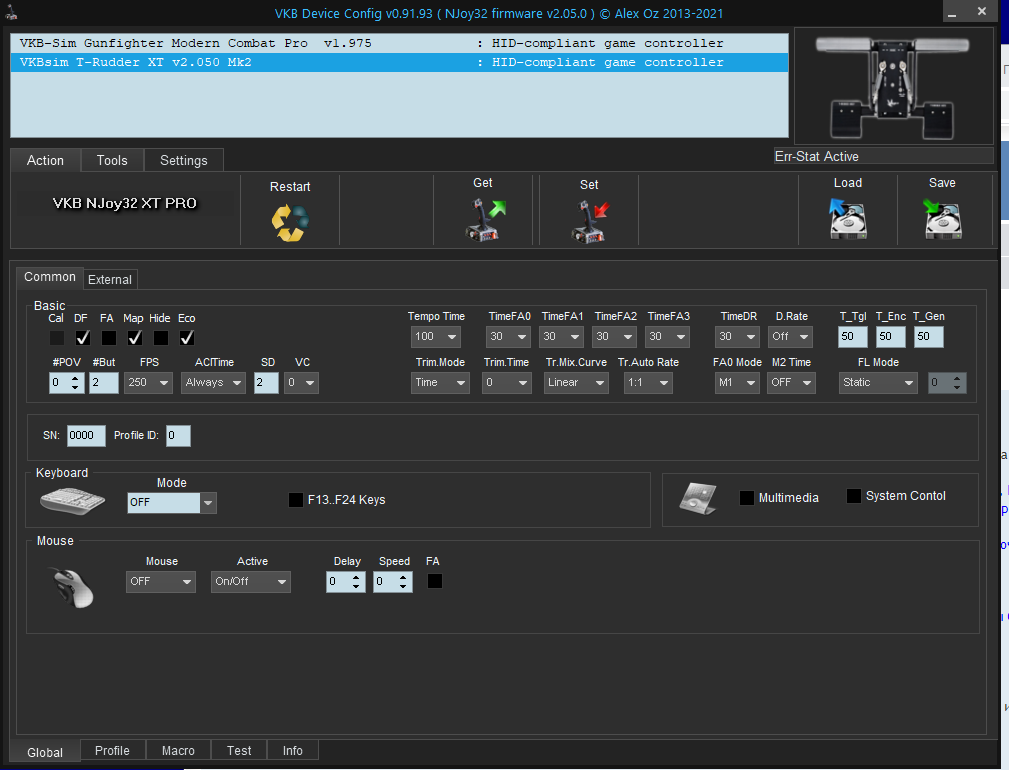Click the #But input field

(x=104, y=383)
